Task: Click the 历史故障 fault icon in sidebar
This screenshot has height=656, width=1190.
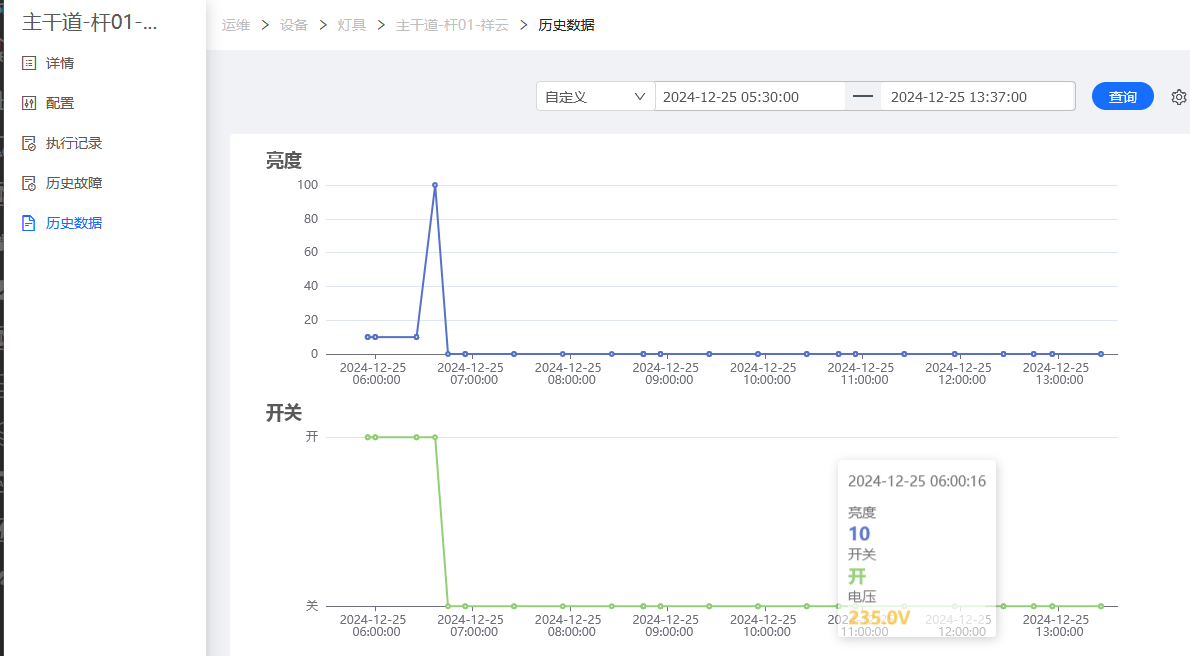Action: click(x=29, y=183)
